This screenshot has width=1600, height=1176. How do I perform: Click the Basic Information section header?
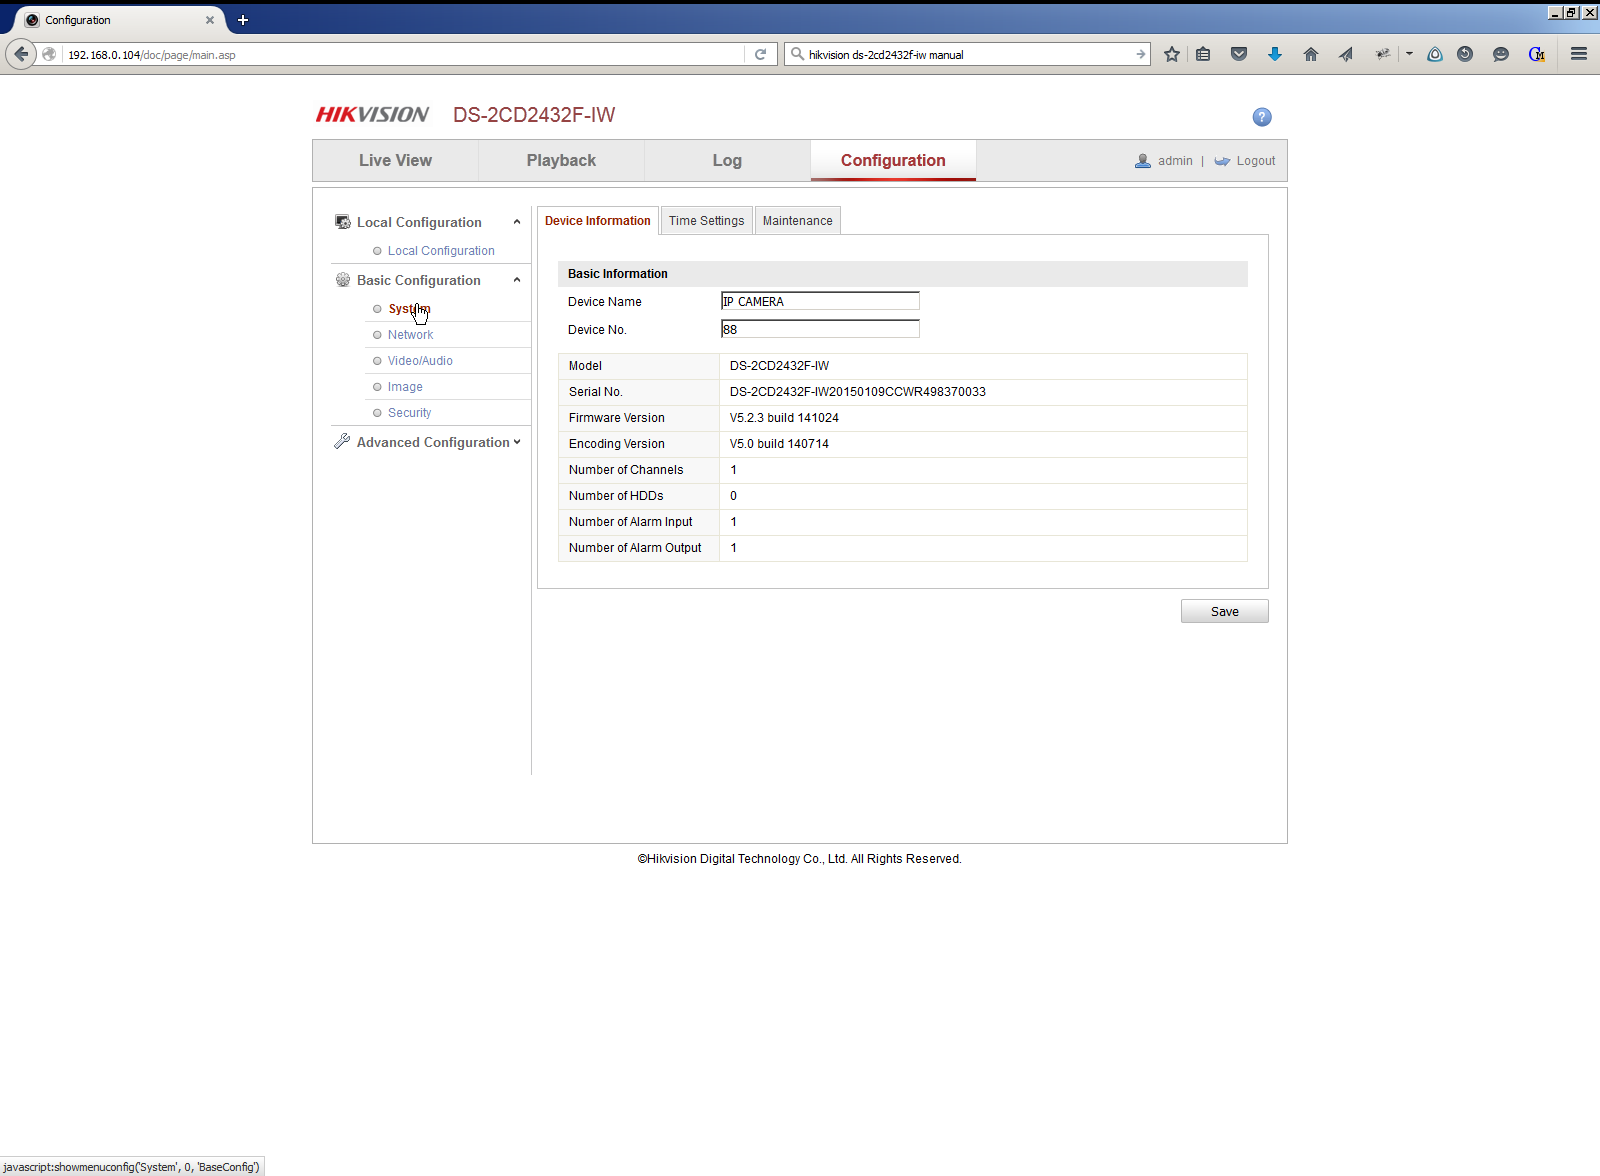click(x=903, y=274)
